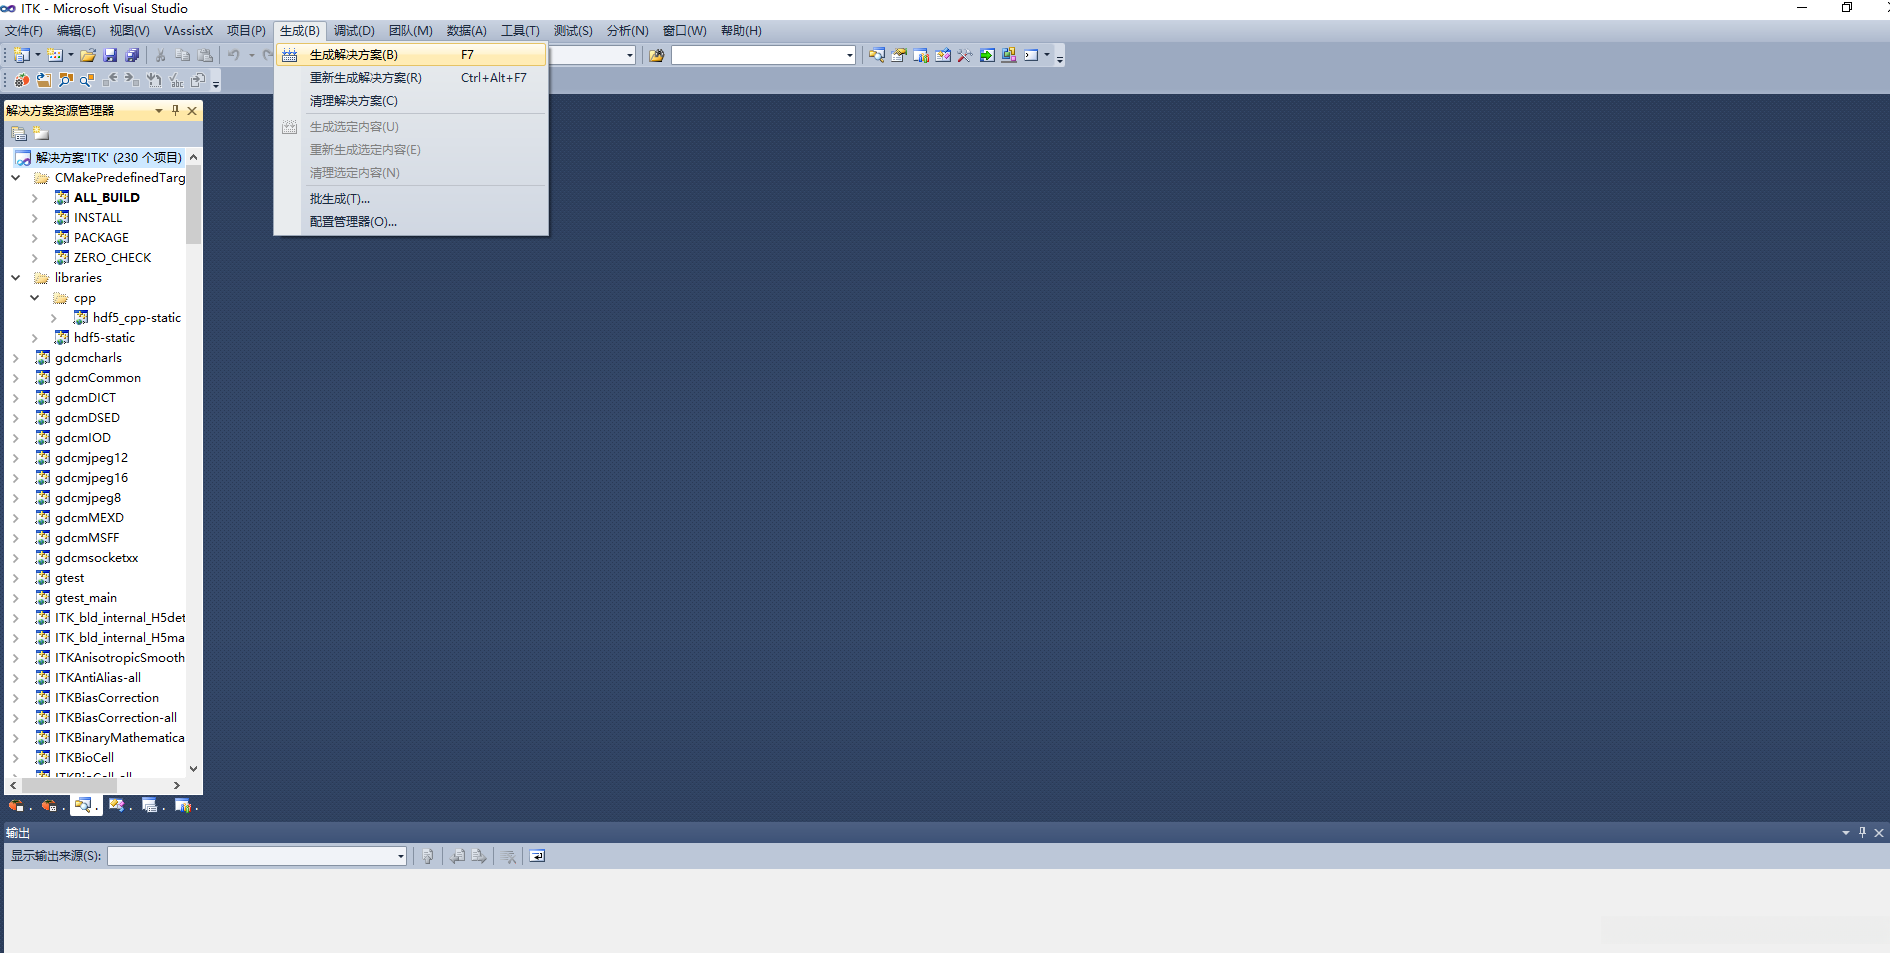Click the Open File folder icon

[88, 55]
